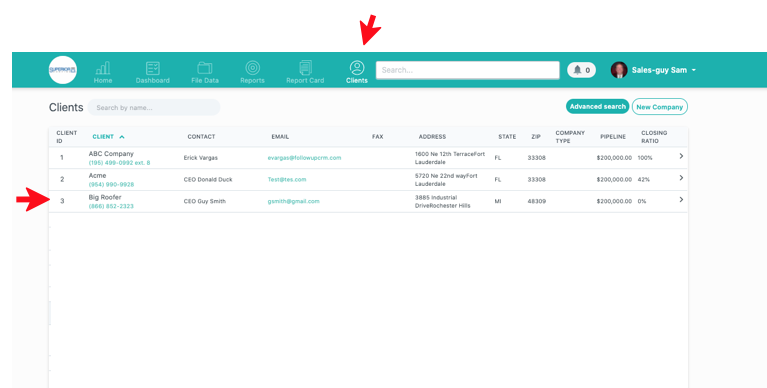
Task: Click Acme's phone number (954) 990-9928
Action: pyautogui.click(x=111, y=184)
